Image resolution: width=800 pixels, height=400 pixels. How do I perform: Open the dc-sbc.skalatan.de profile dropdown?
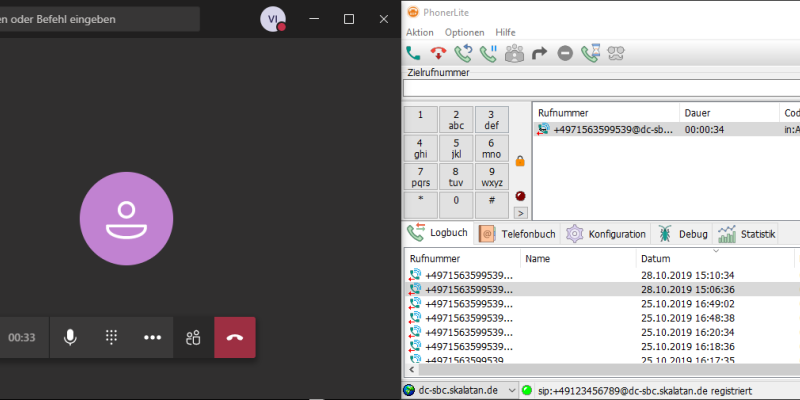pos(512,390)
